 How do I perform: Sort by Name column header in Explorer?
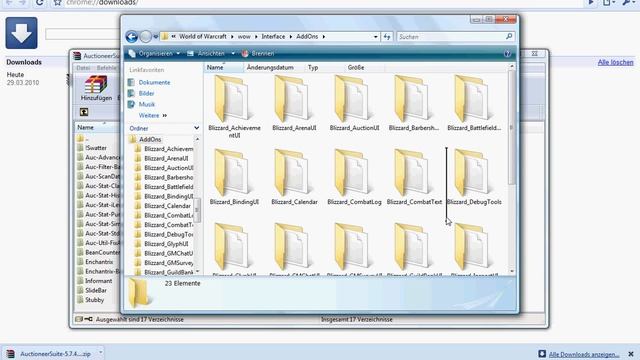(x=224, y=67)
